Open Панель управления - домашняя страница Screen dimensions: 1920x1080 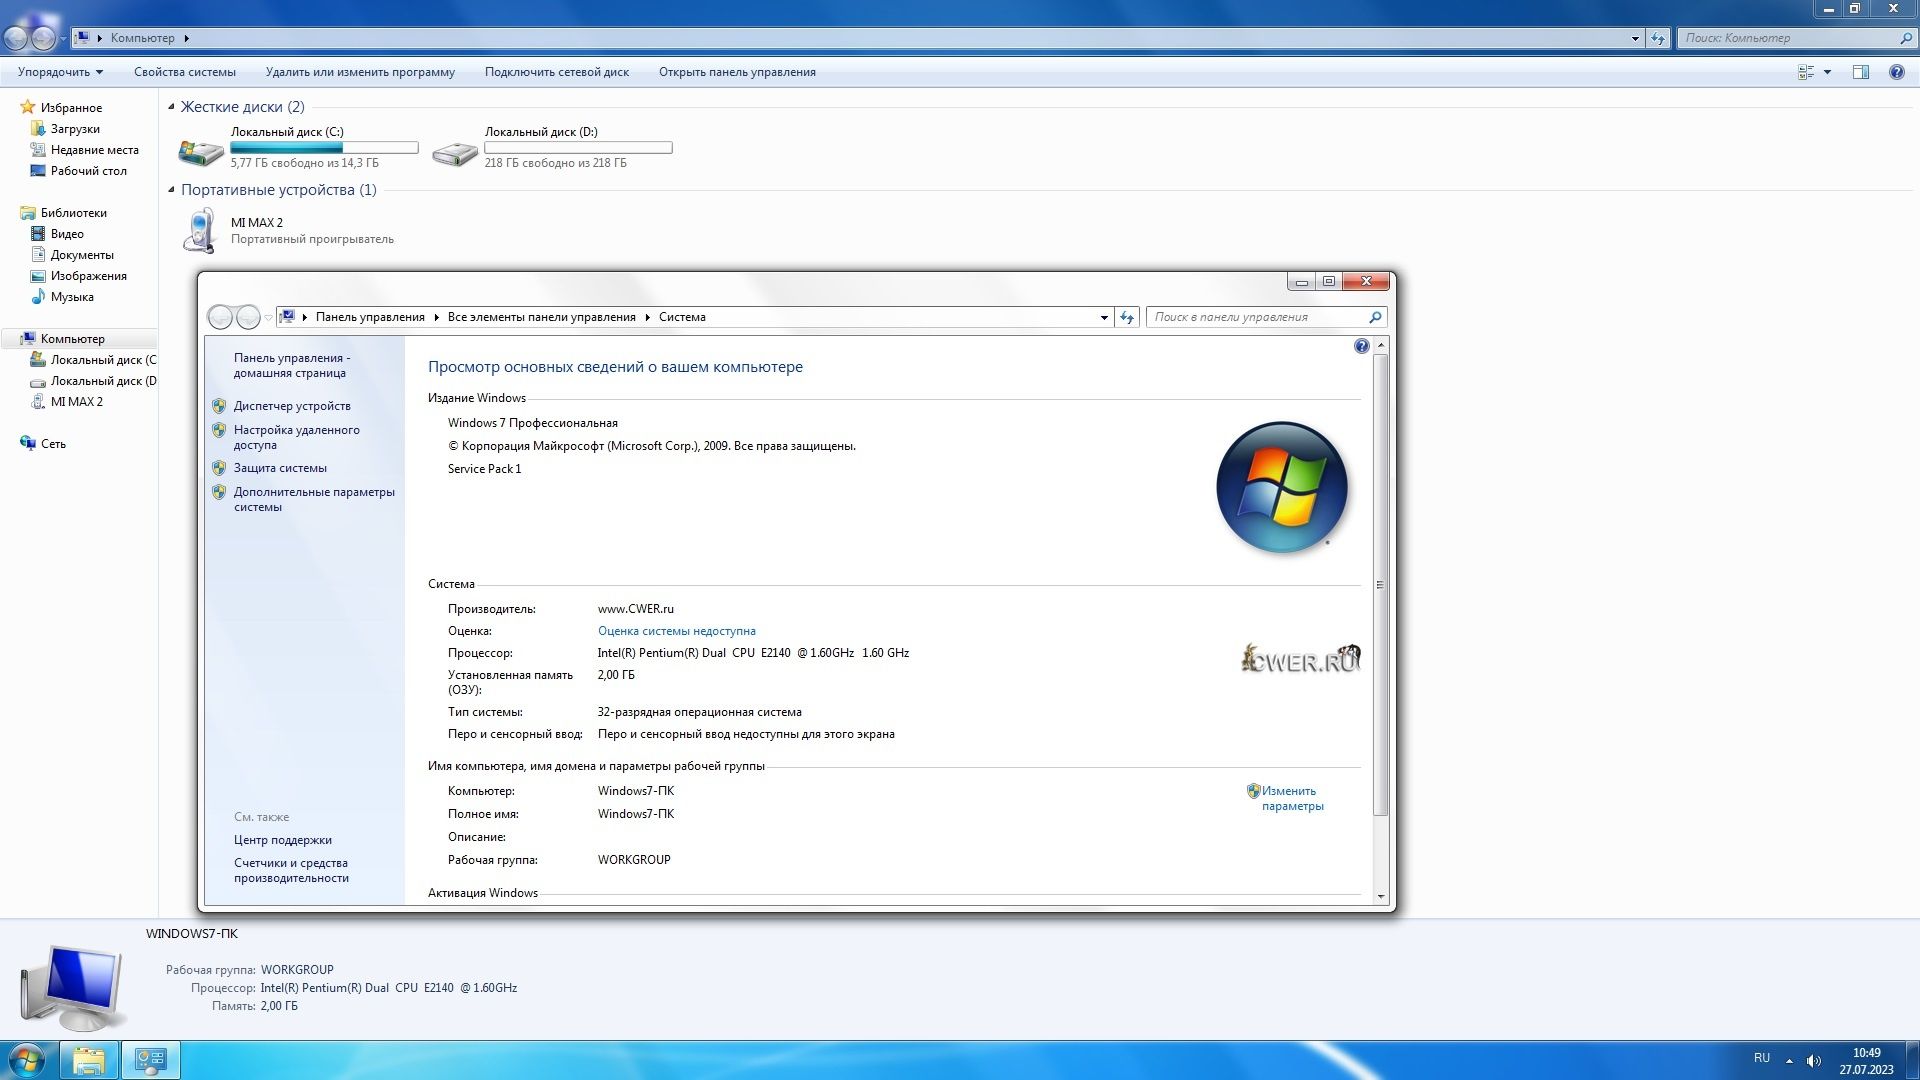click(291, 365)
